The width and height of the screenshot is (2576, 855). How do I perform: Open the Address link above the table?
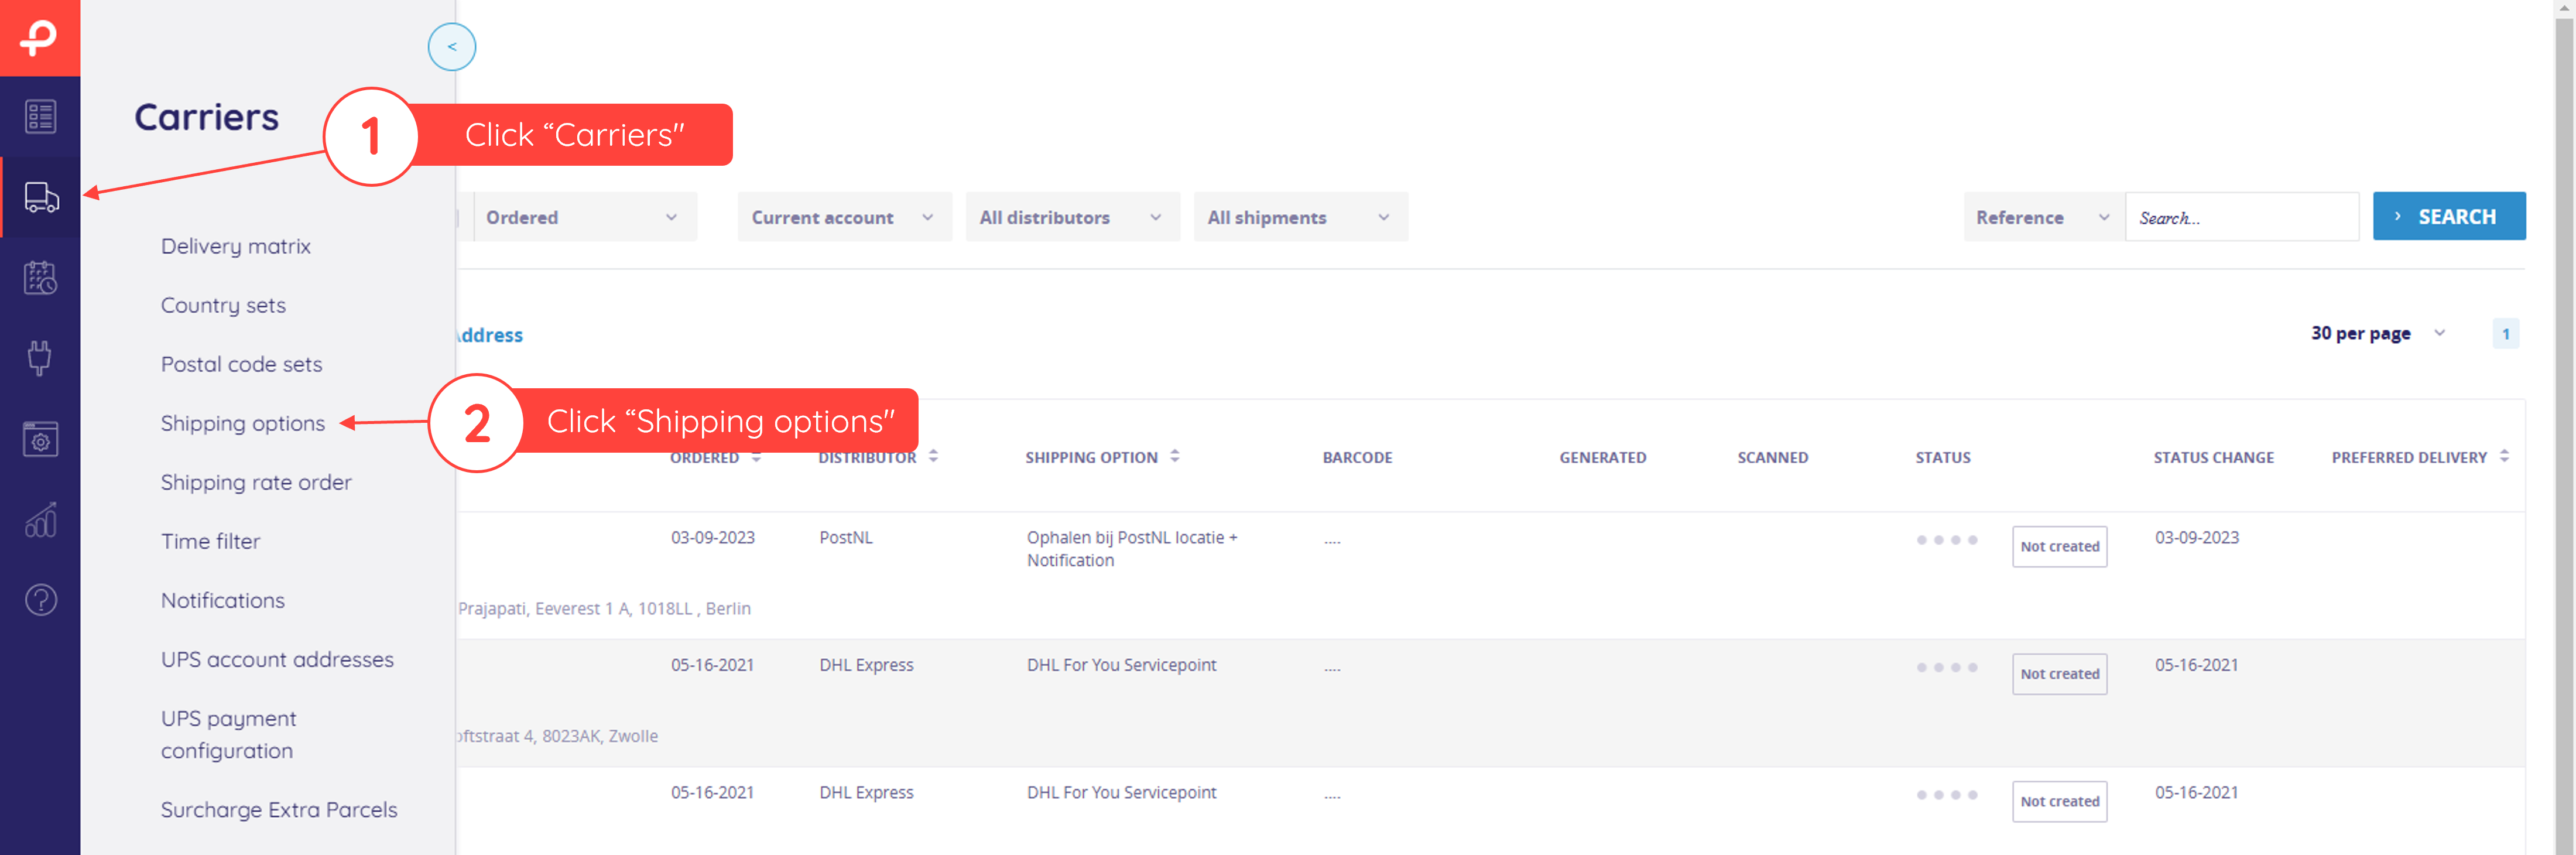tap(489, 335)
